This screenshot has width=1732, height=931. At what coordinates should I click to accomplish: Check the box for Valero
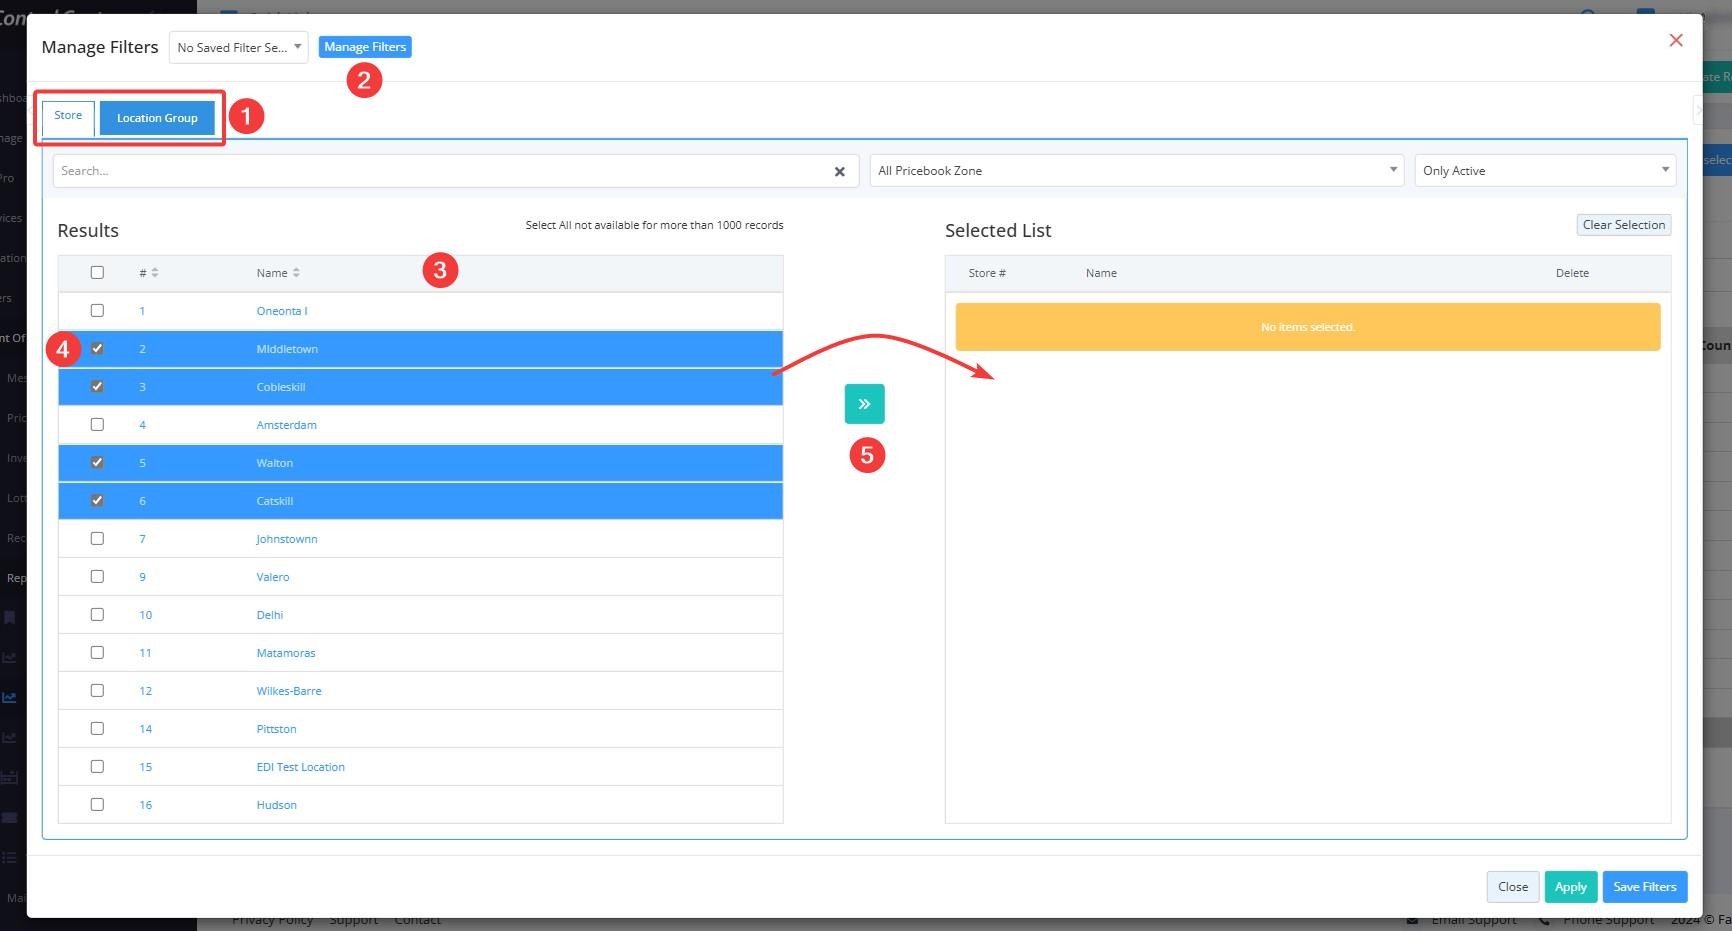[97, 576]
